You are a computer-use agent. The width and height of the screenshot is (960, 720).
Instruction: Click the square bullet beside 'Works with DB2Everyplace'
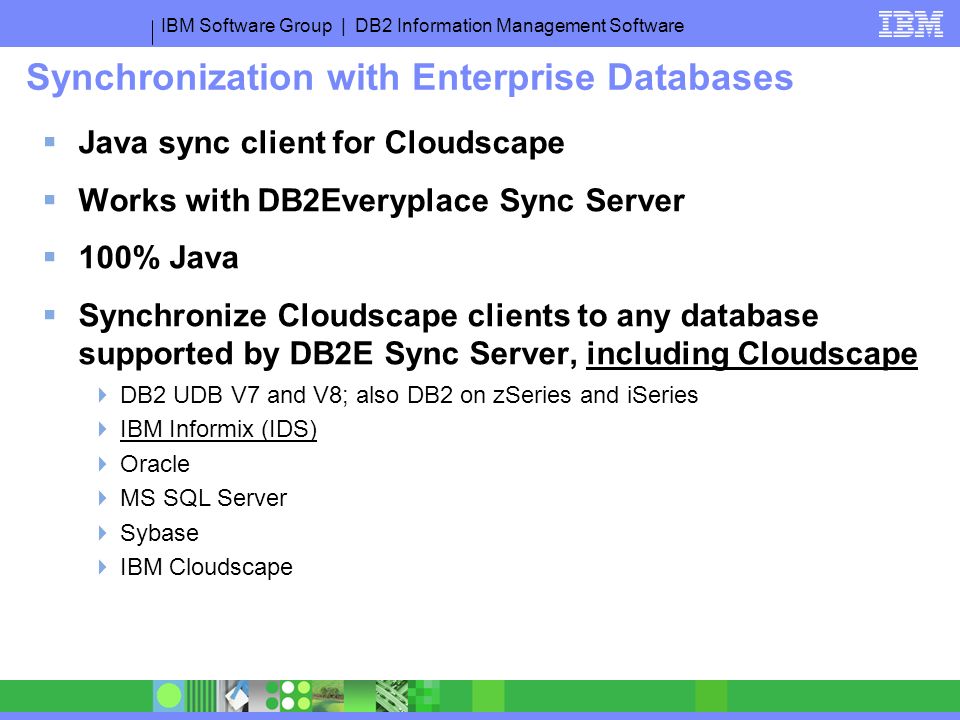(x=50, y=200)
